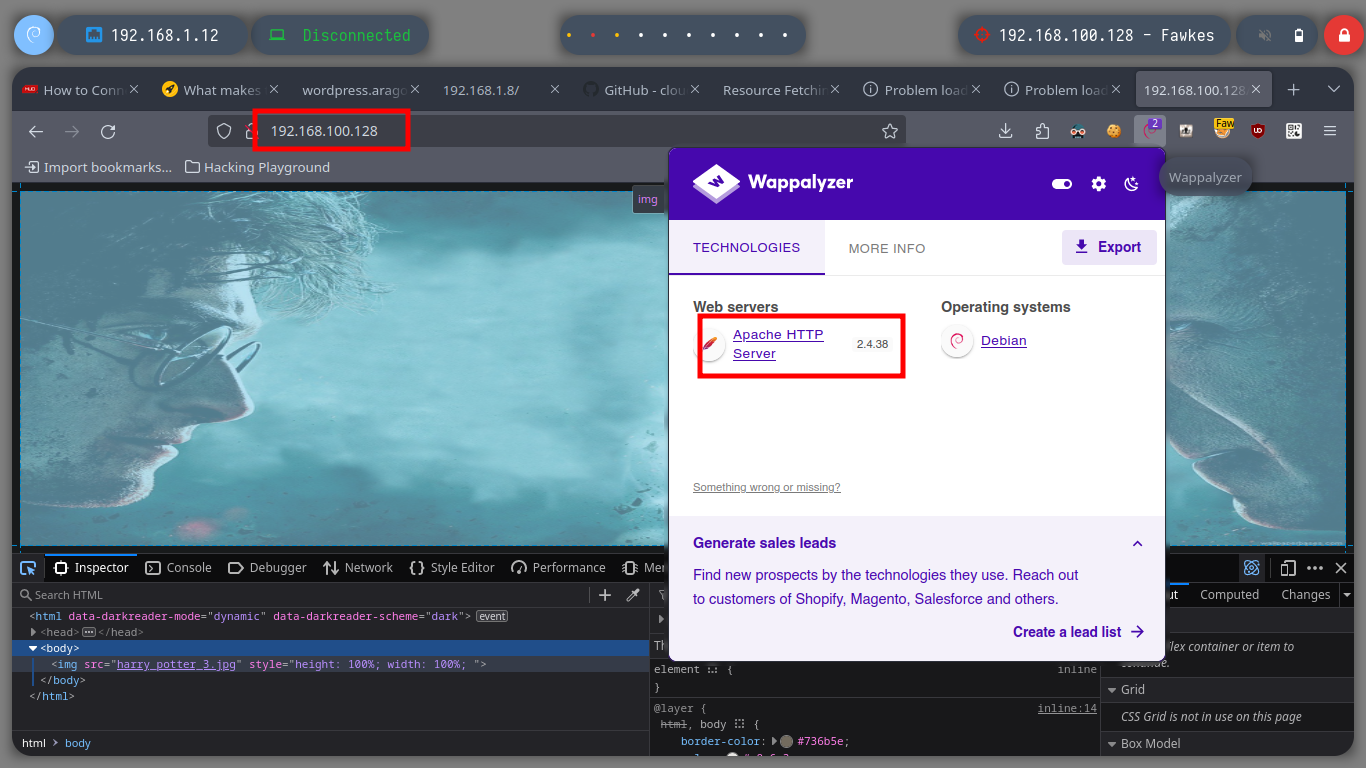The image size is (1366, 768).
Task: Close the 'How to Conn' tab
Action: (x=133, y=90)
